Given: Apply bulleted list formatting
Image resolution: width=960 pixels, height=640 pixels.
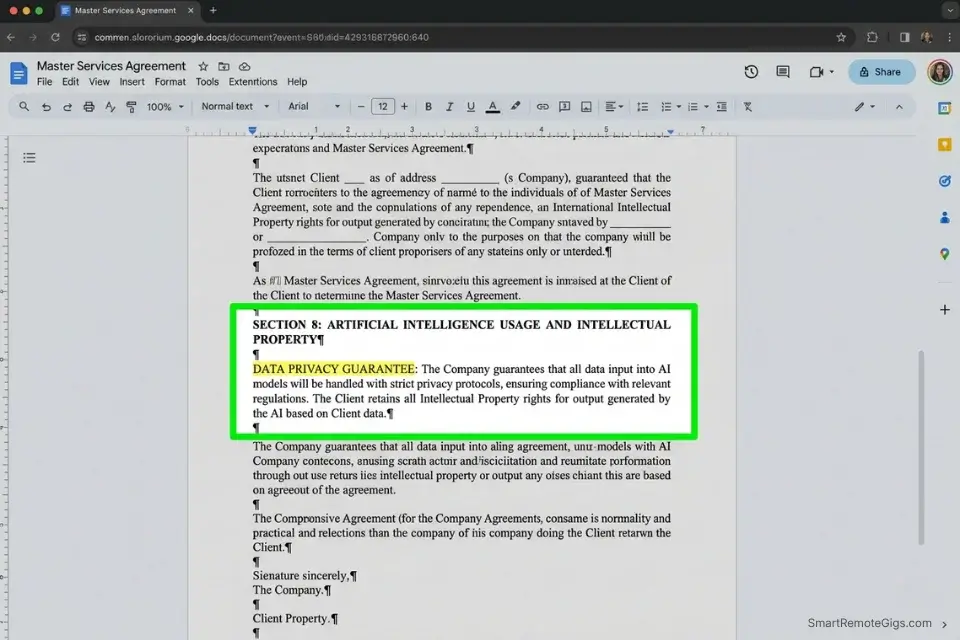Looking at the screenshot, I should click(666, 107).
